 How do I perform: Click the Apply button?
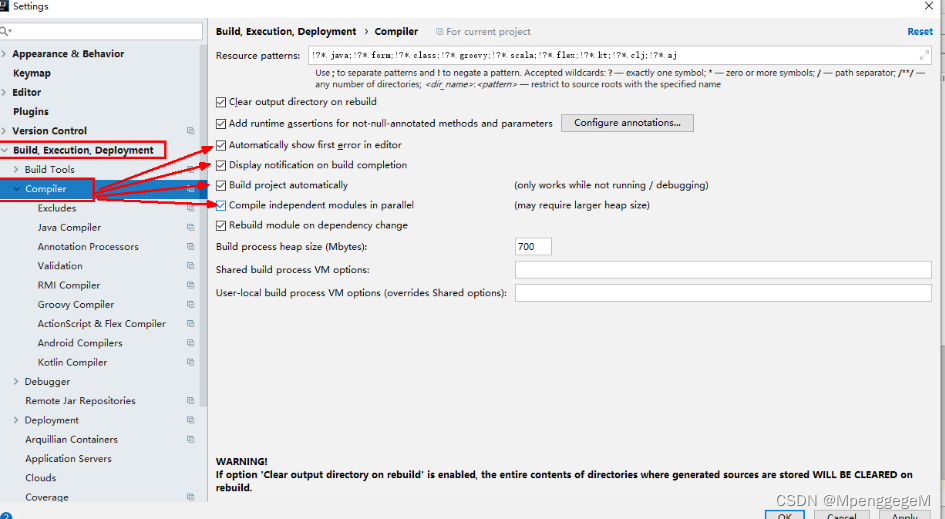pos(905,515)
